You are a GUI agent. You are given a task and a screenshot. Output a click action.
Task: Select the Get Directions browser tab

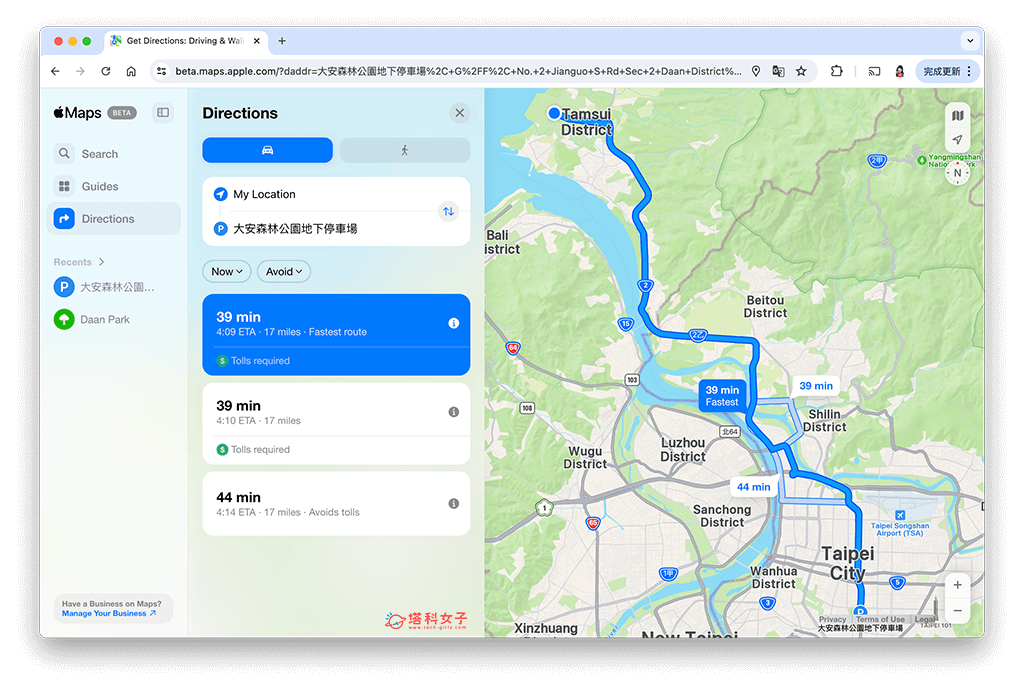pos(185,40)
